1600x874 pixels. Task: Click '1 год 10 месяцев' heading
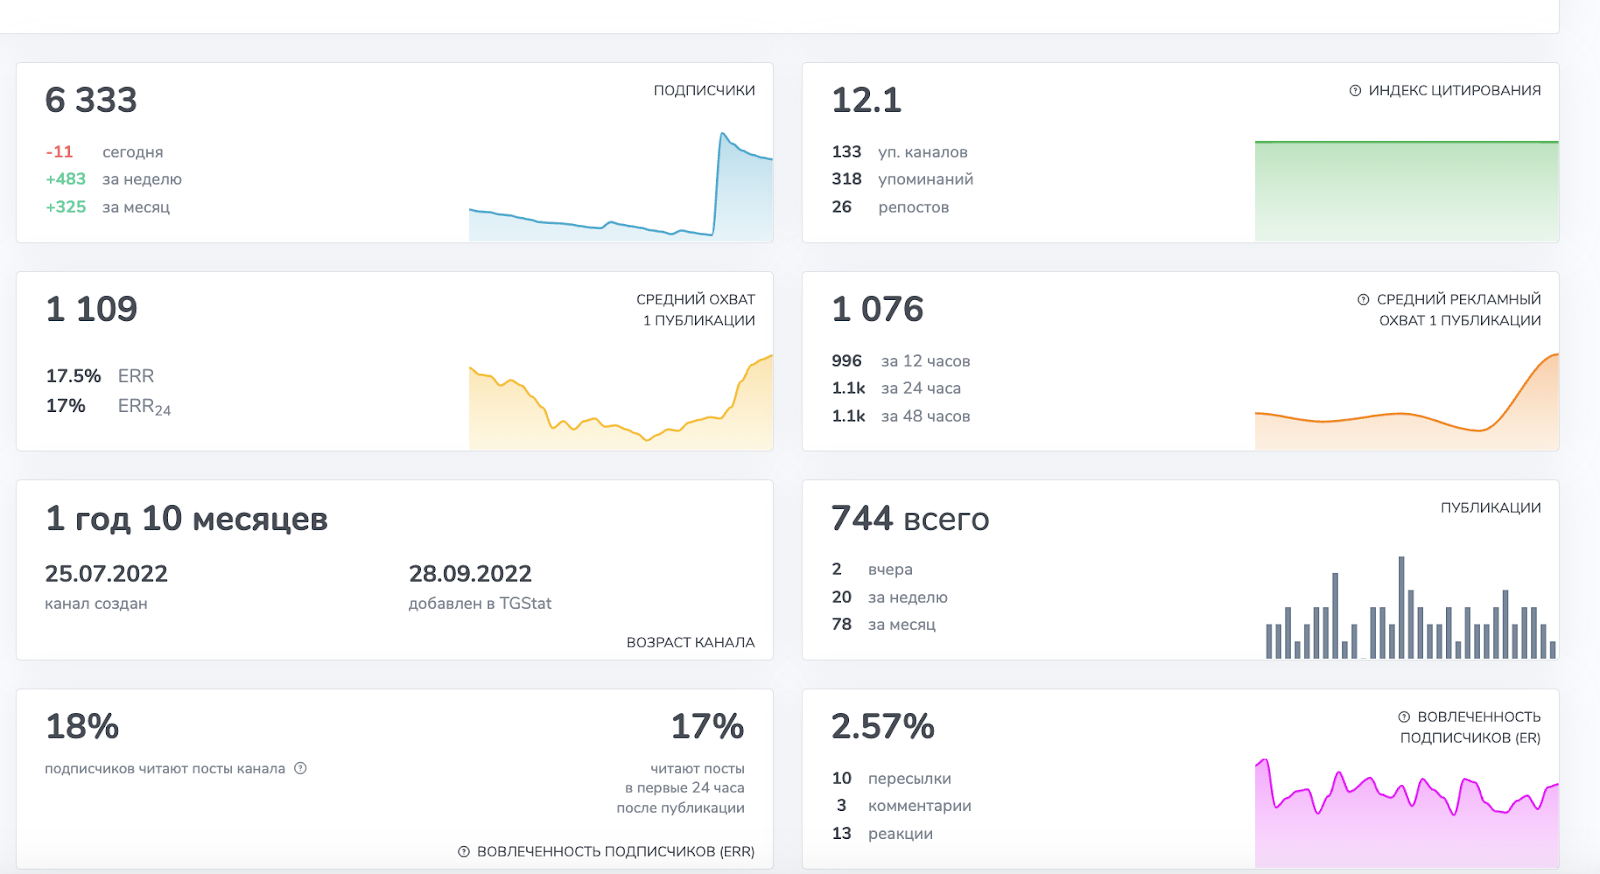click(186, 519)
